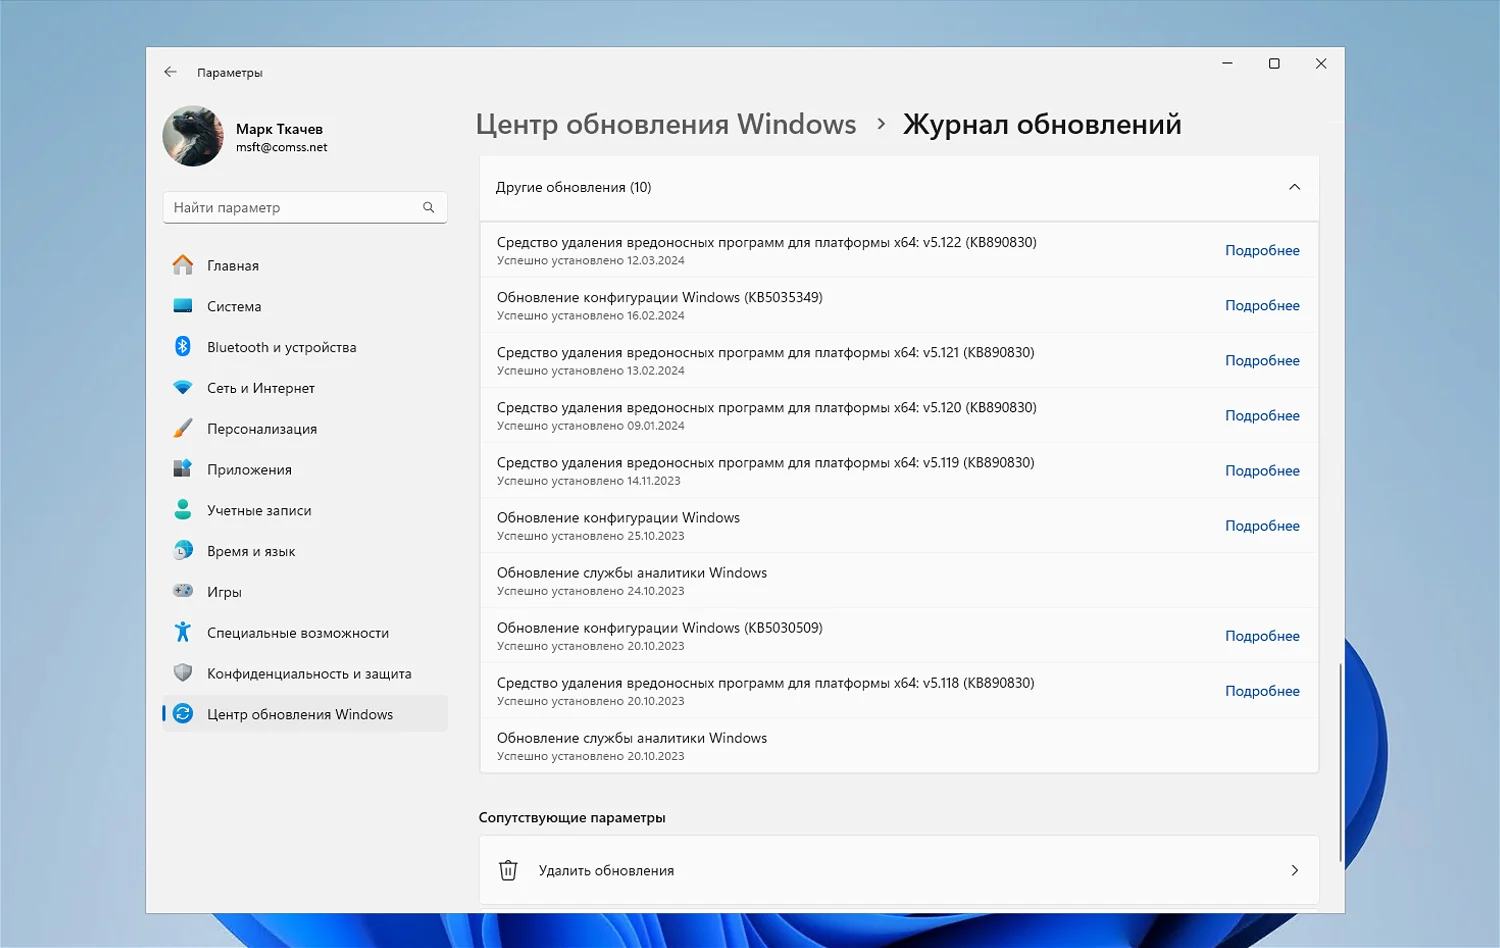Click the Удалить обновления label
Image resolution: width=1500 pixels, height=948 pixels.
click(x=606, y=870)
